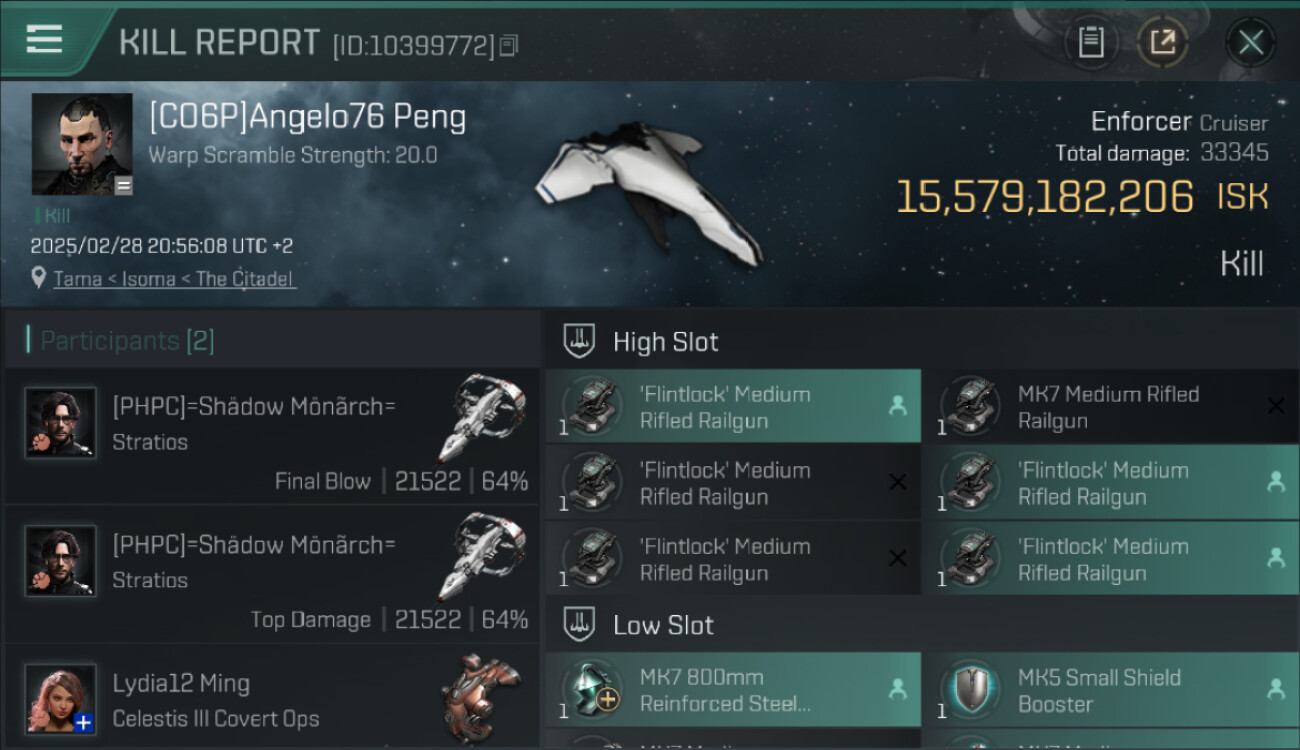1300x750 pixels.
Task: Open the Tama solar system link
Action: point(77,279)
